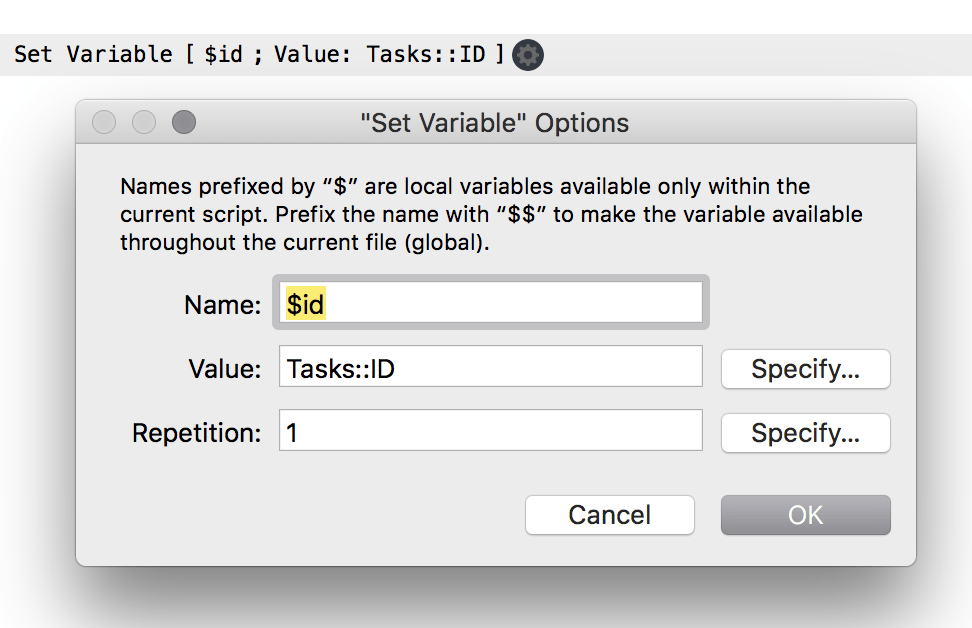972x628 pixels.
Task: Click into the Name input field
Action: click(x=490, y=304)
